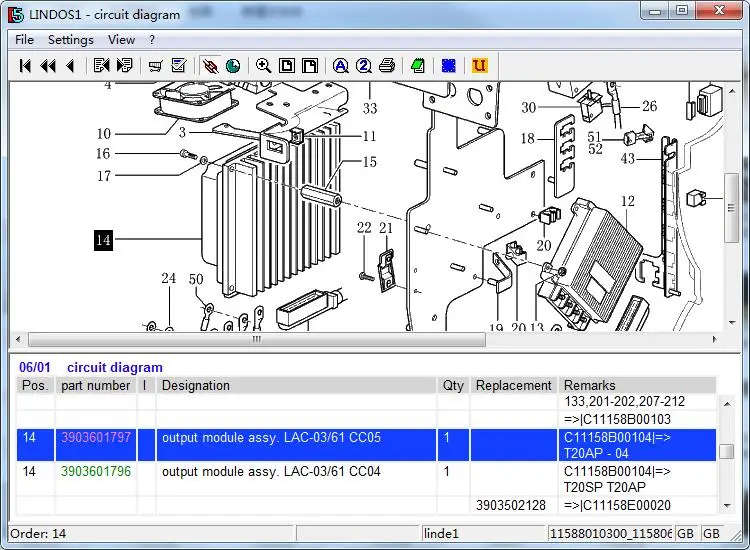Click part callout 12 in diagram
The width and height of the screenshot is (750, 550).
[628, 201]
